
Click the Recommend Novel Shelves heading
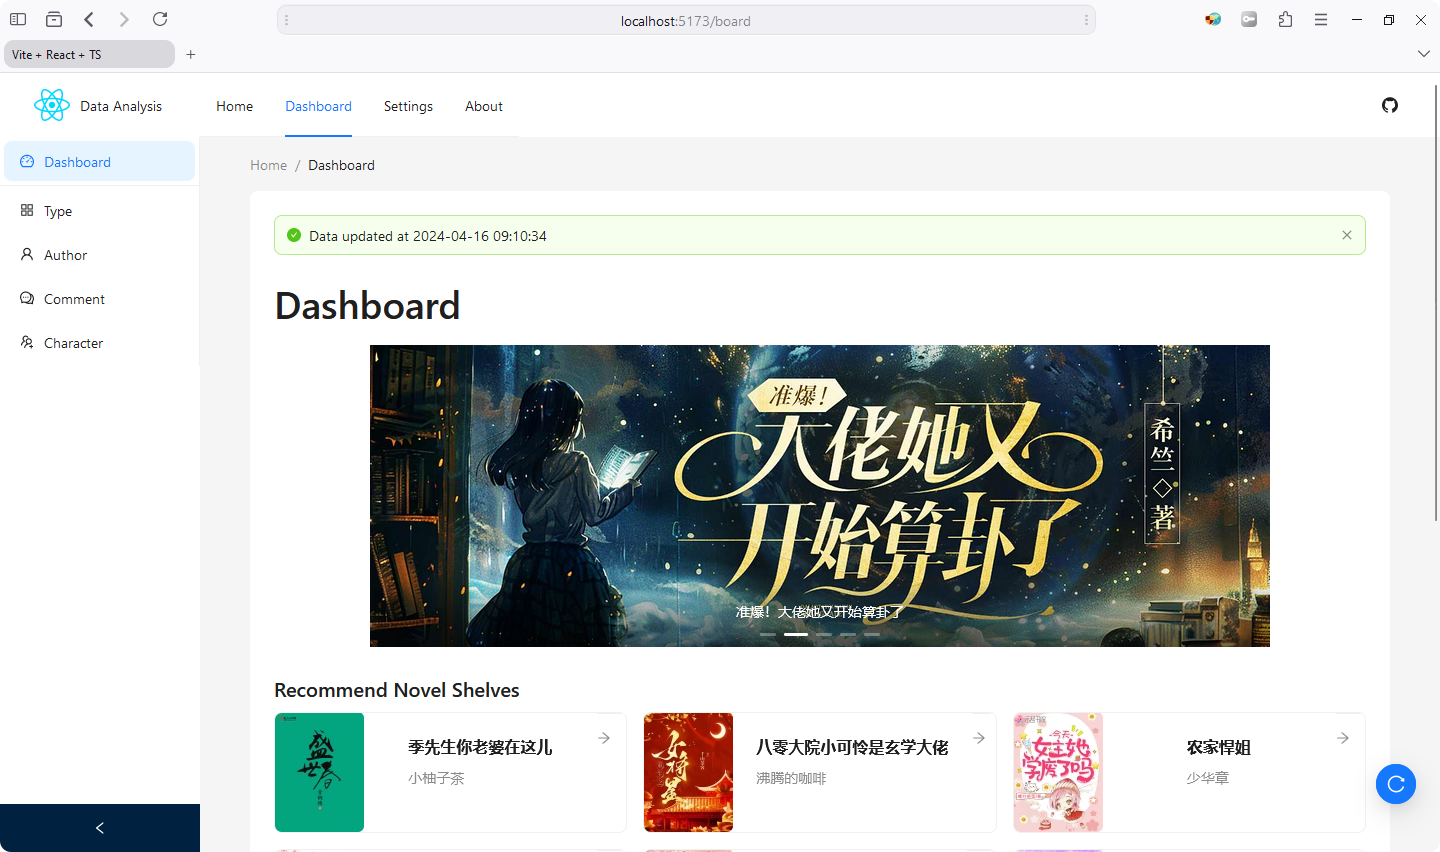[397, 690]
